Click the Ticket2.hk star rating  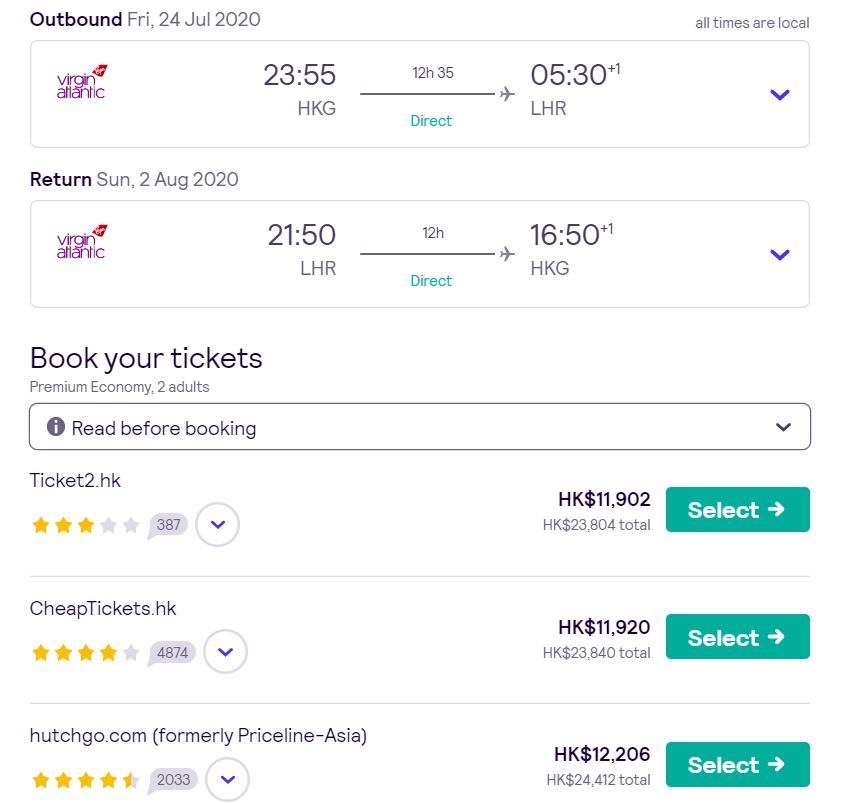point(86,525)
